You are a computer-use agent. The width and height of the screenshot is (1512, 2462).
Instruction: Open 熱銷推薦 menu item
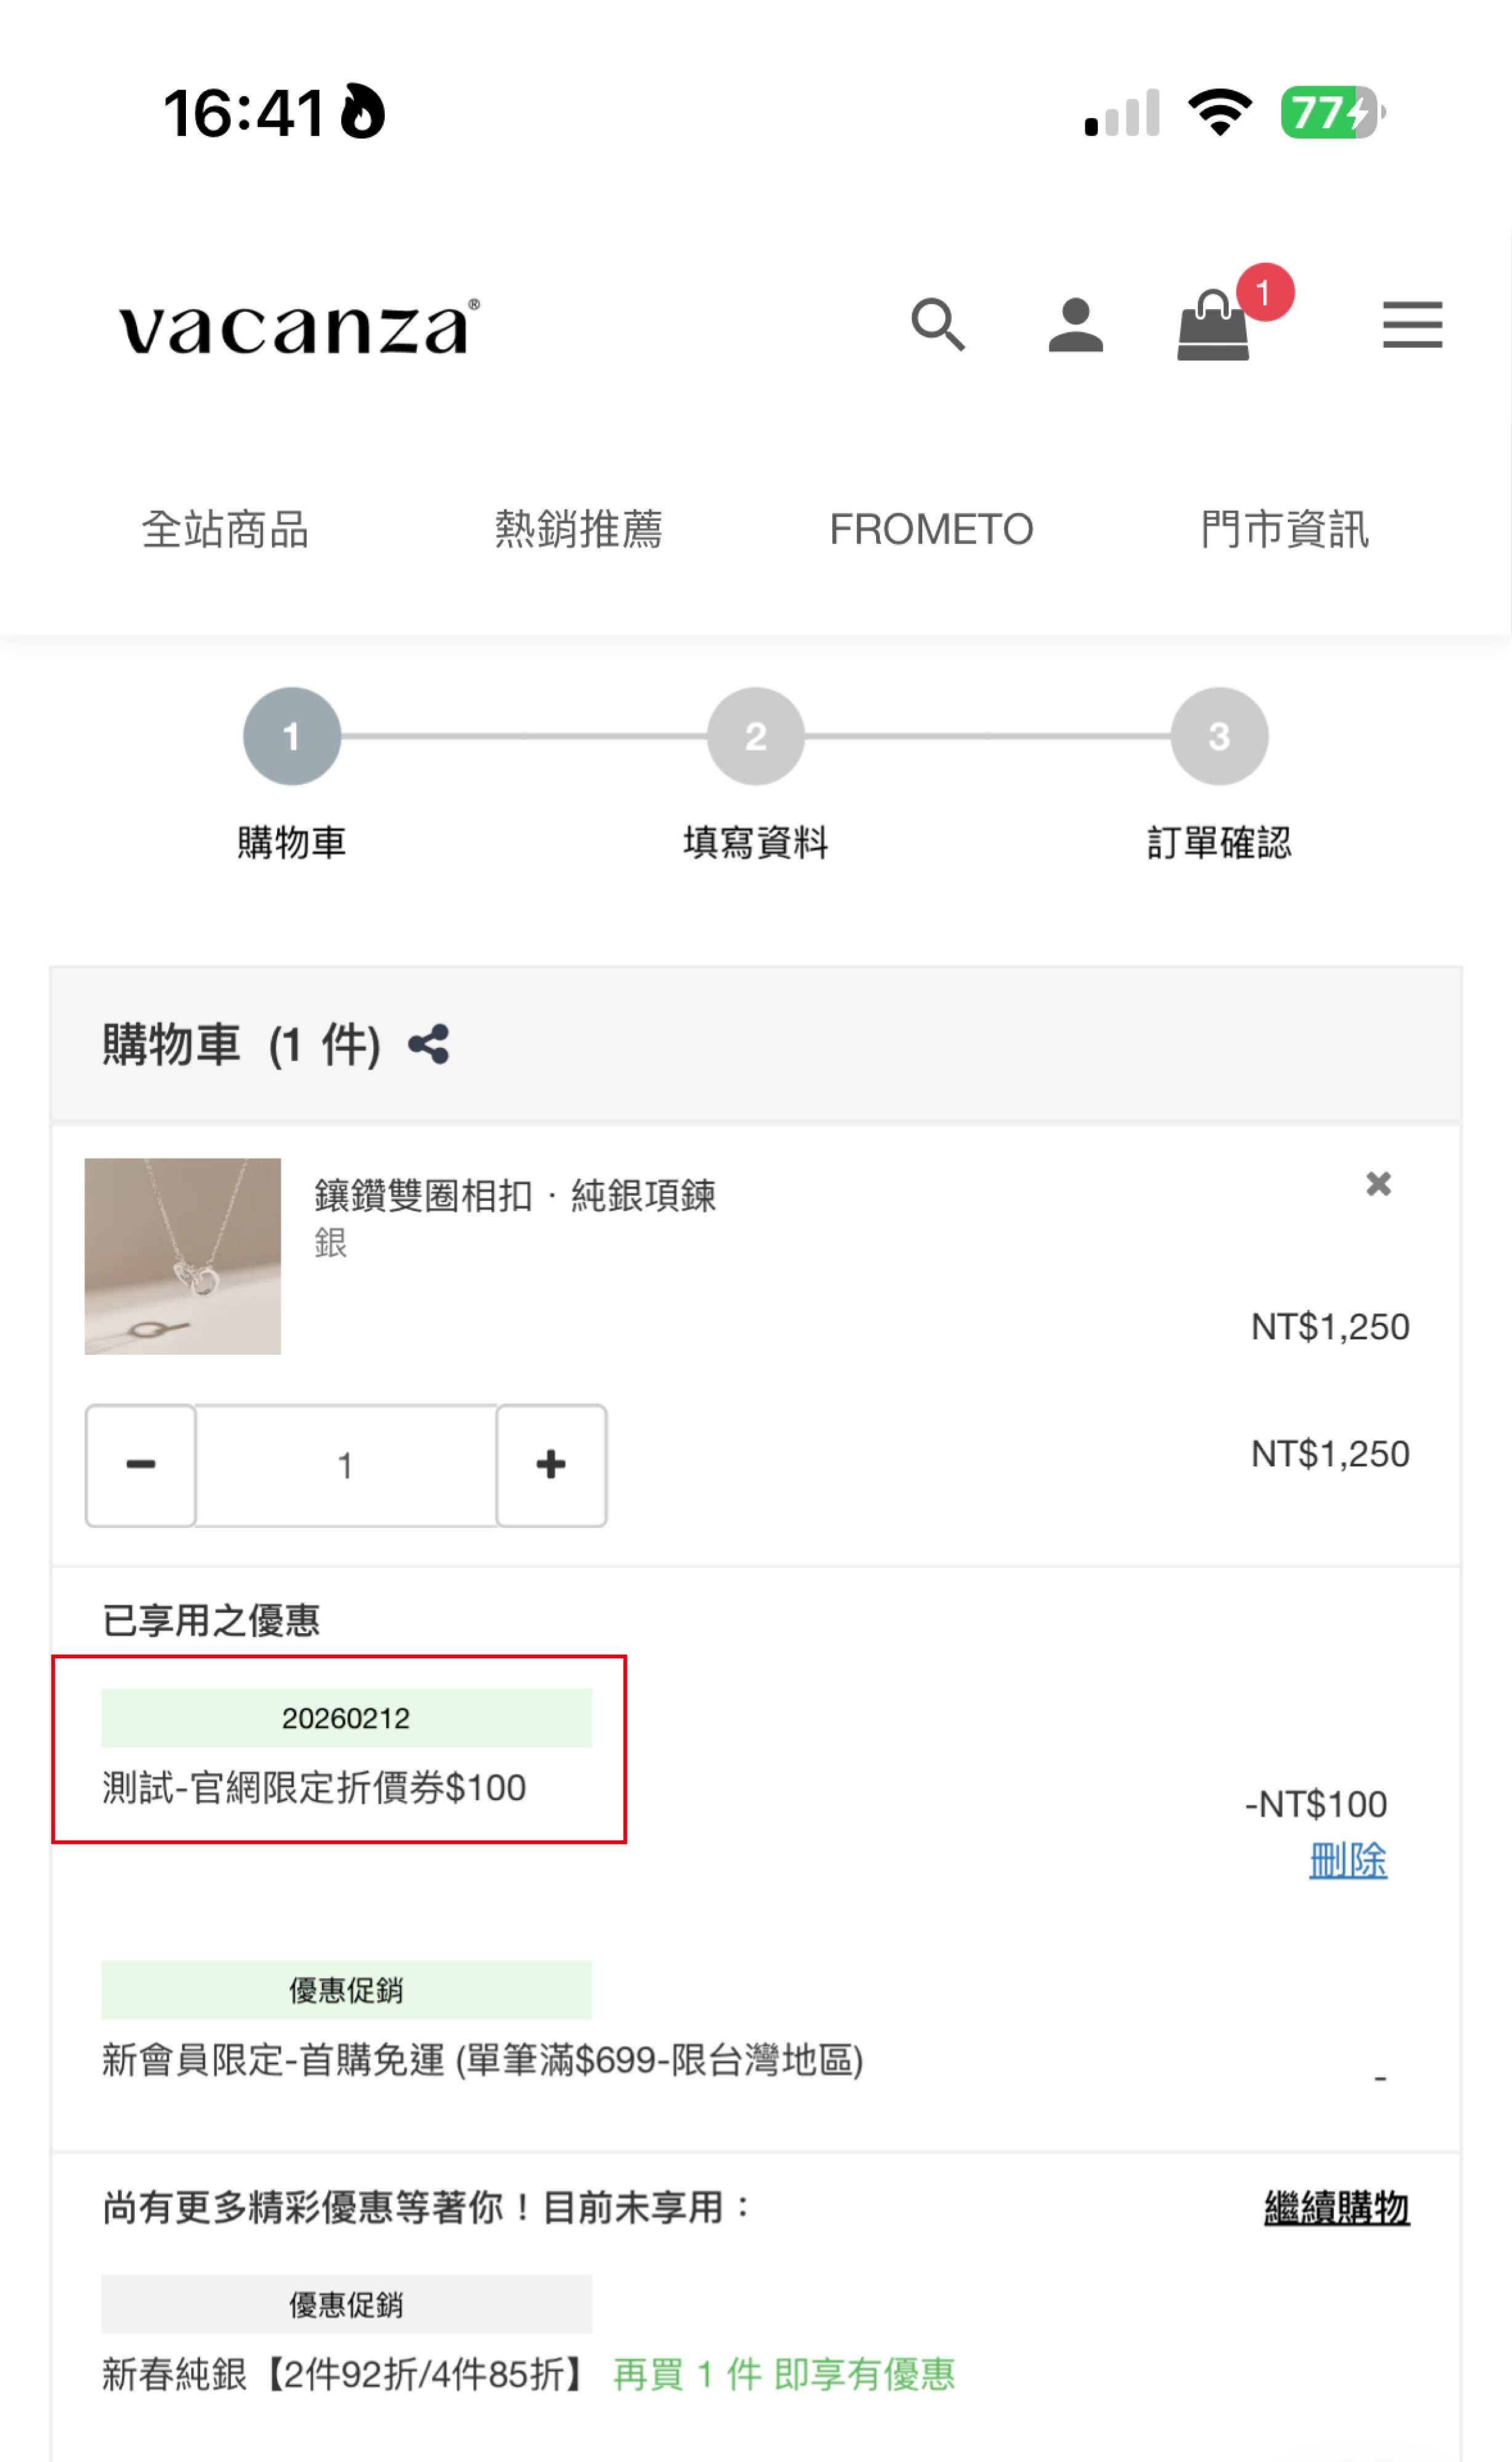578,529
